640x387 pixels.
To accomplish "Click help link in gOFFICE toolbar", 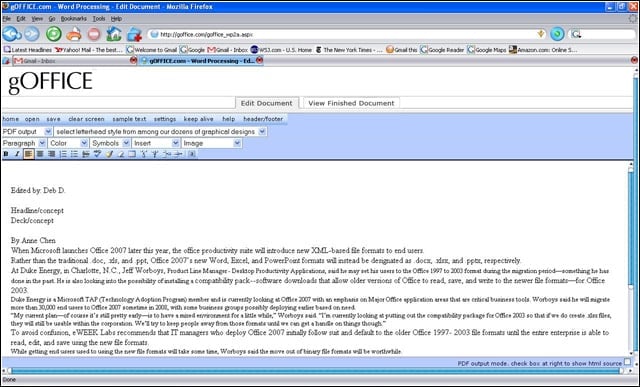I will pyautogui.click(x=229, y=119).
